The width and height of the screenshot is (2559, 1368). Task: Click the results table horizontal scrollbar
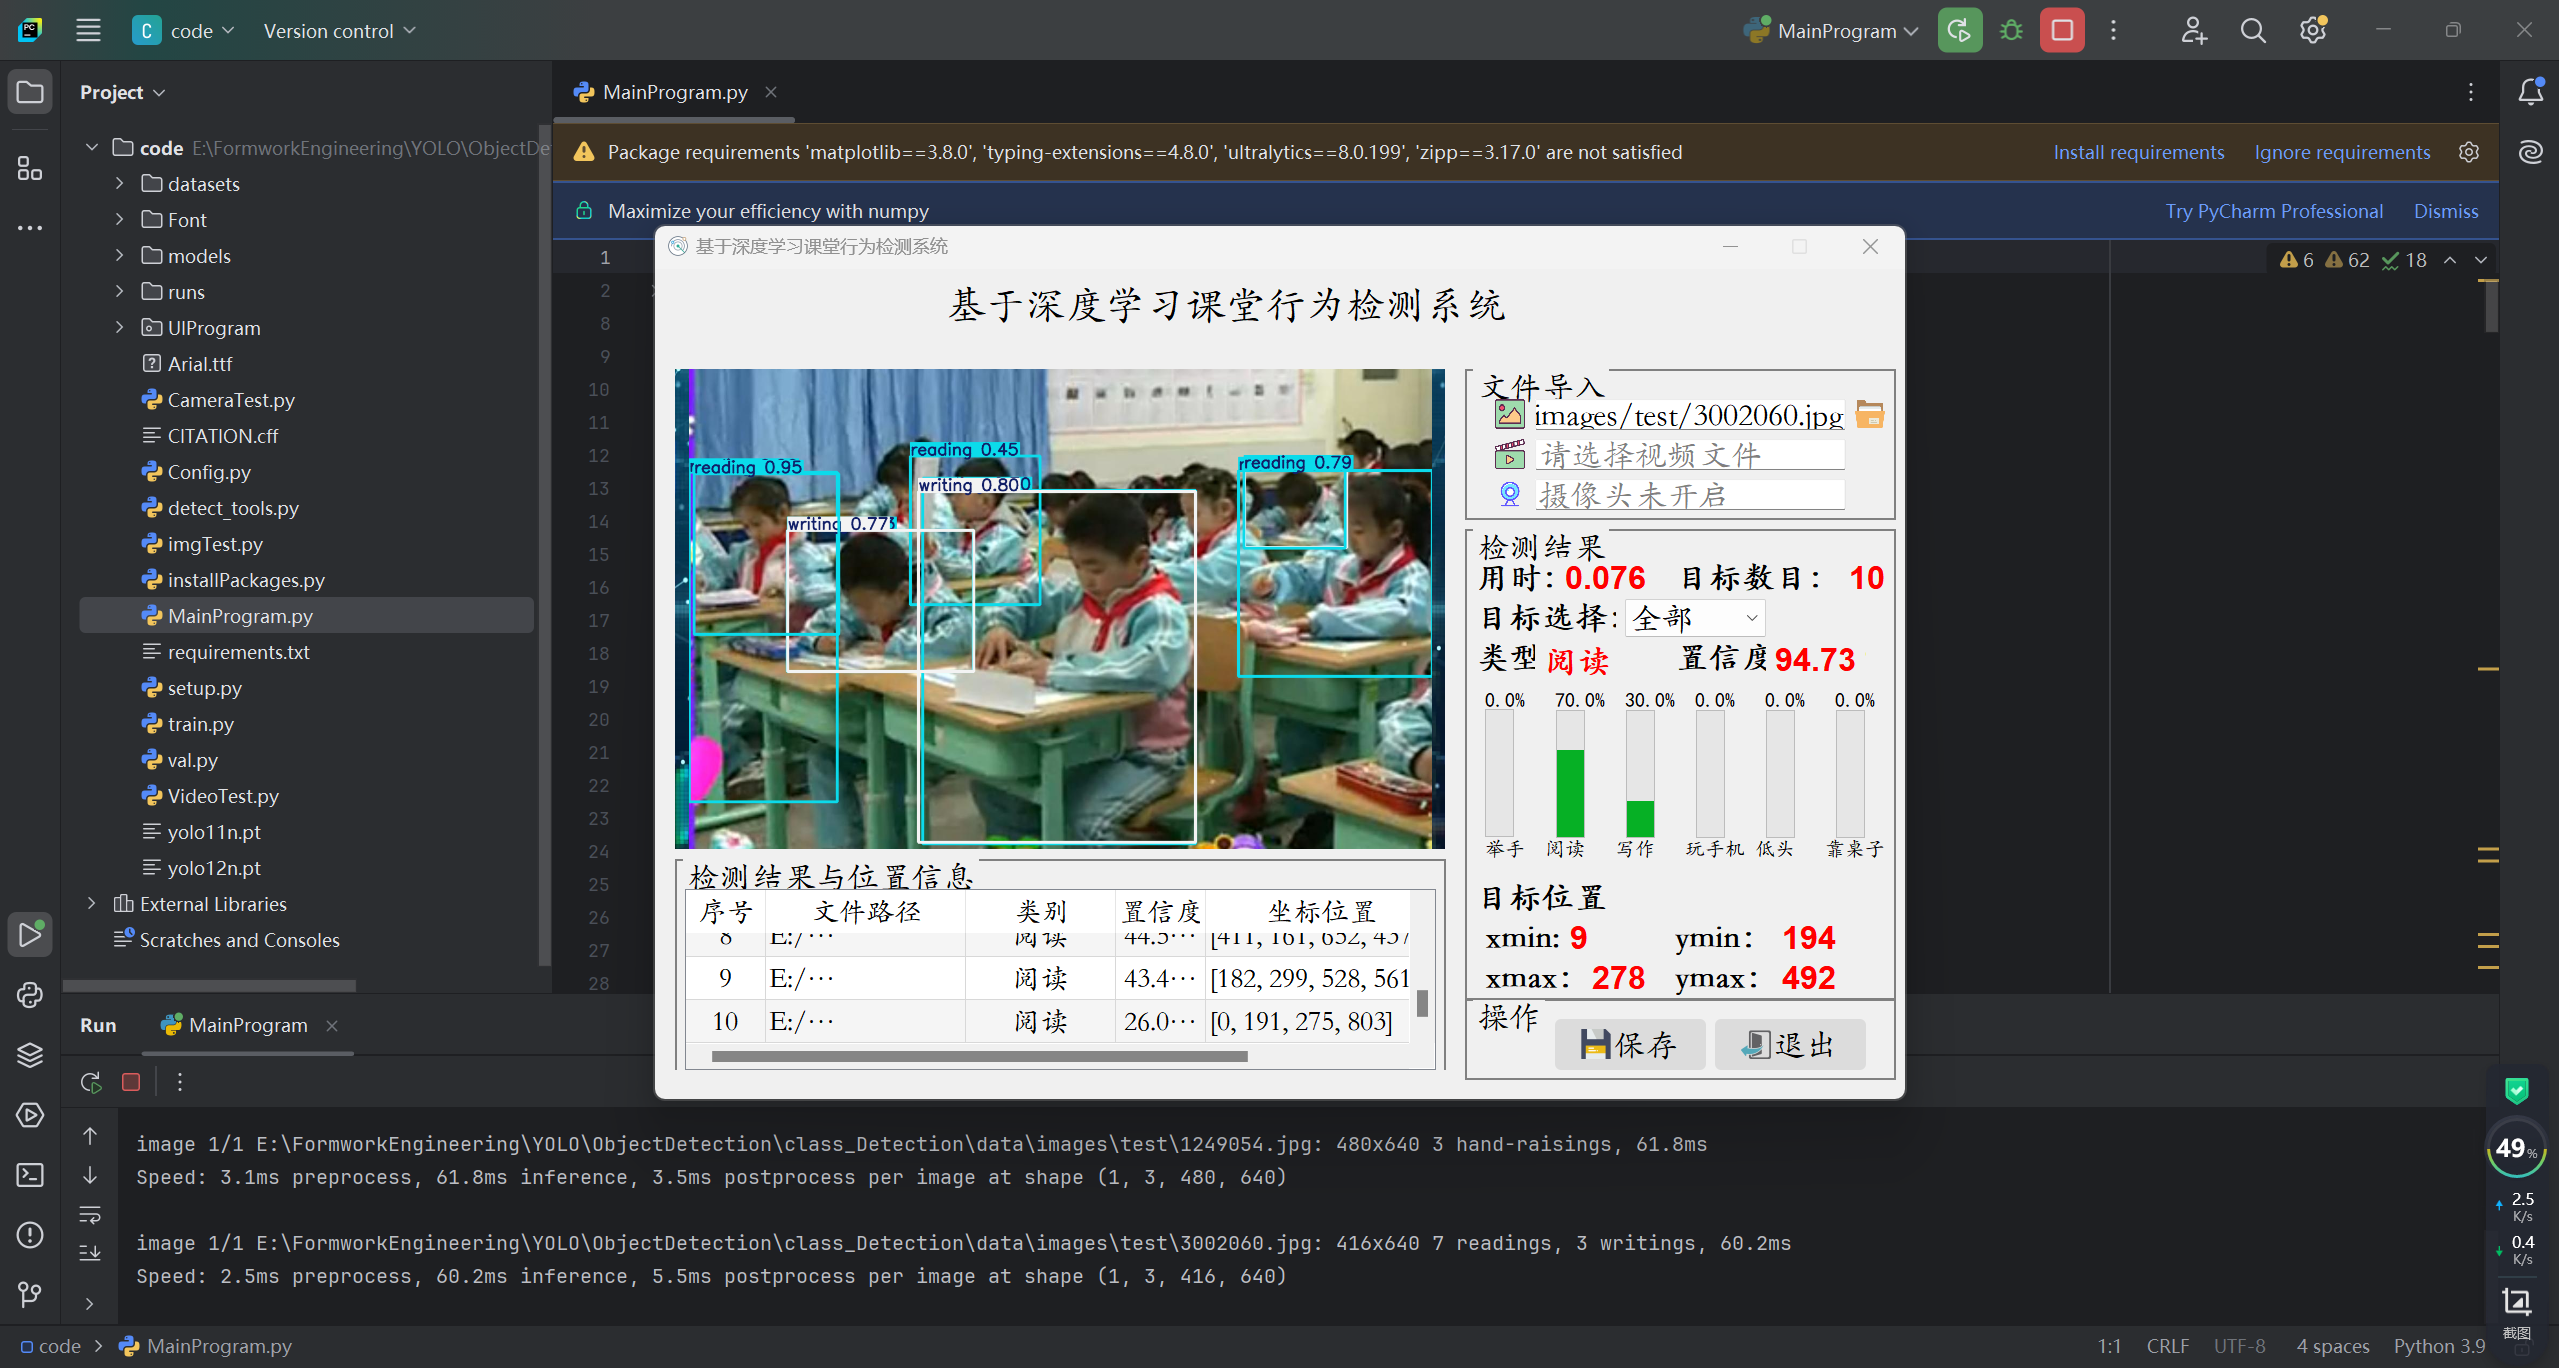(978, 1056)
